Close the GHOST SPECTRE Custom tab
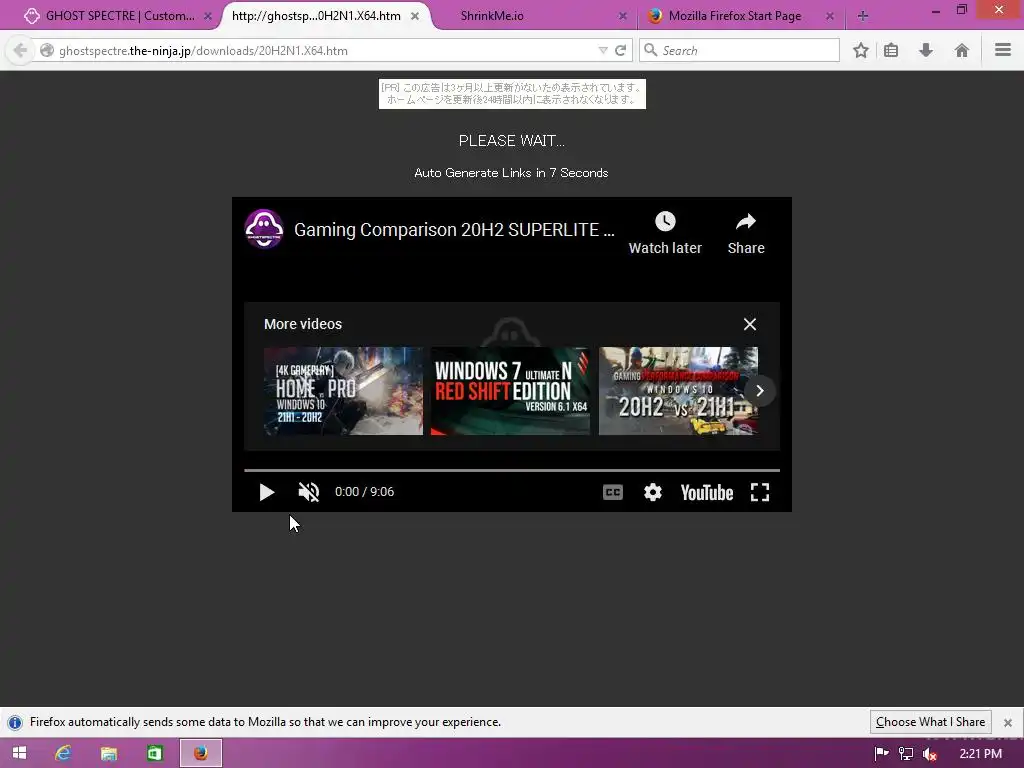This screenshot has width=1024, height=768. click(x=208, y=16)
